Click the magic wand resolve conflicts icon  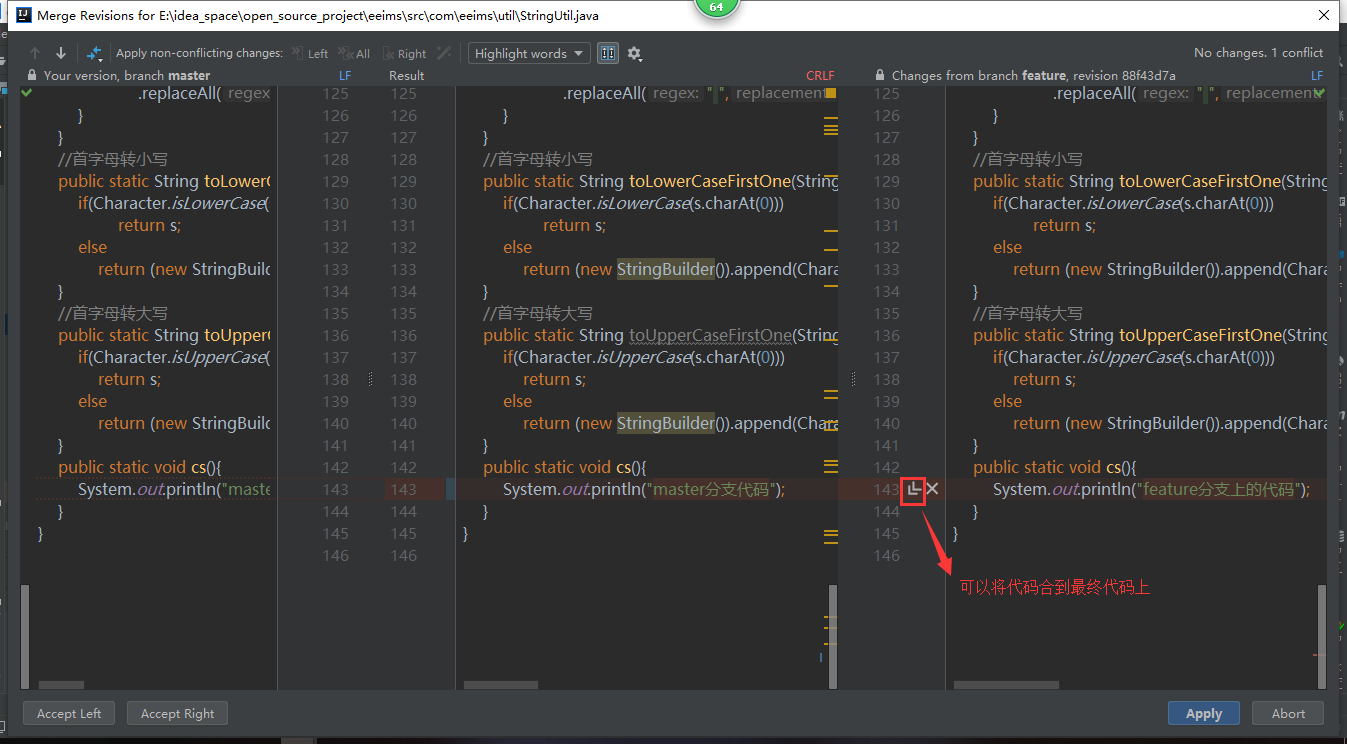(444, 53)
